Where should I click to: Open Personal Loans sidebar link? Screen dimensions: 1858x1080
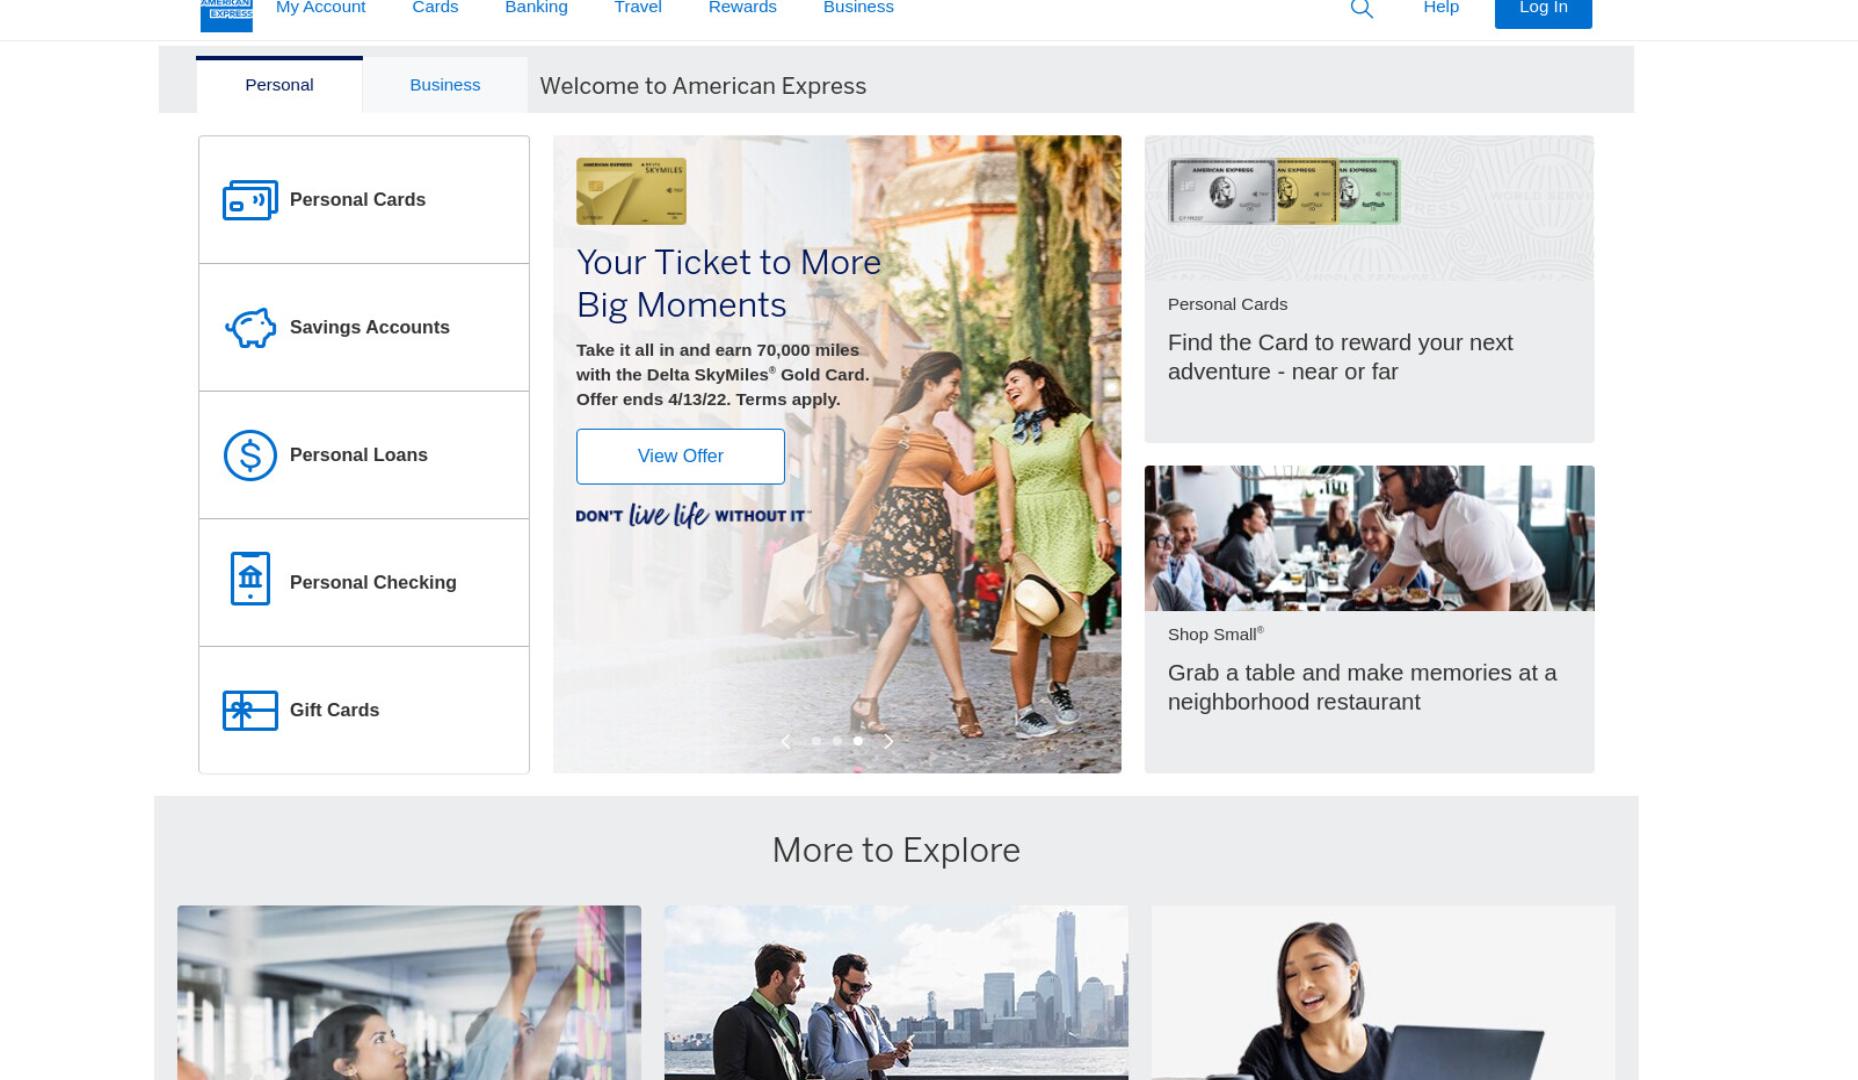364,455
